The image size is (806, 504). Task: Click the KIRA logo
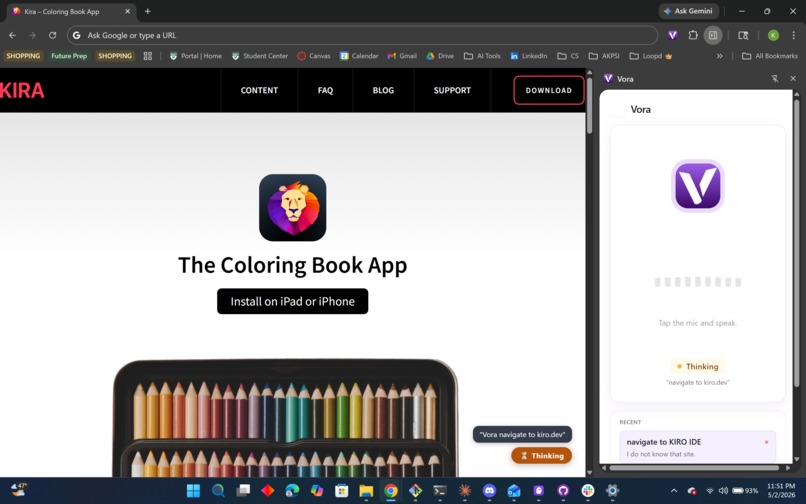click(22, 90)
